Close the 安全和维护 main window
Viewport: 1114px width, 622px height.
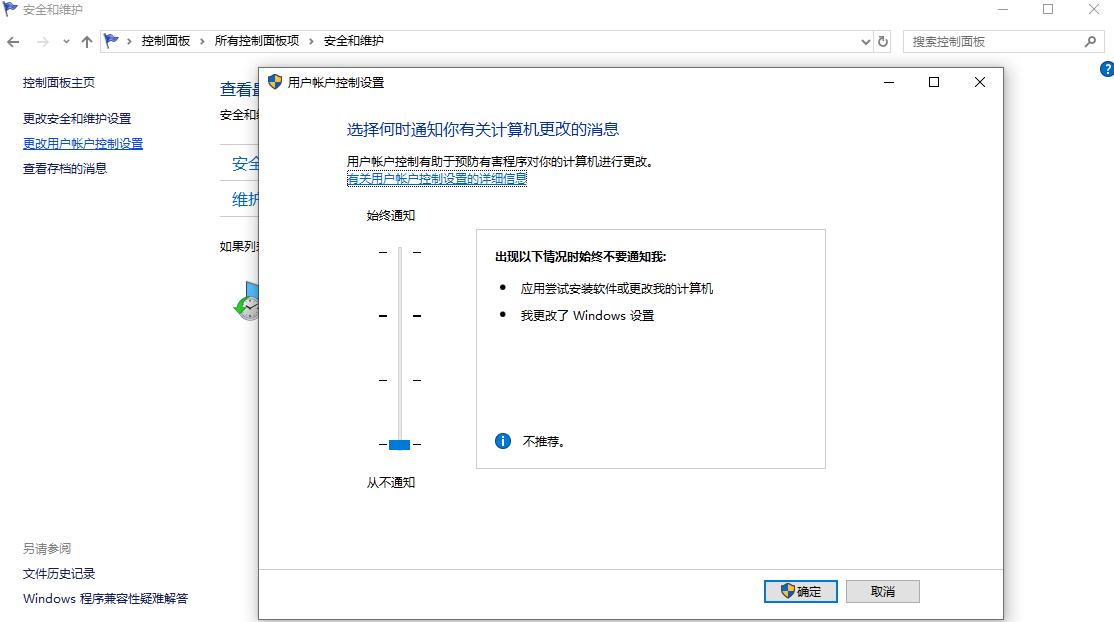[x=1094, y=10]
